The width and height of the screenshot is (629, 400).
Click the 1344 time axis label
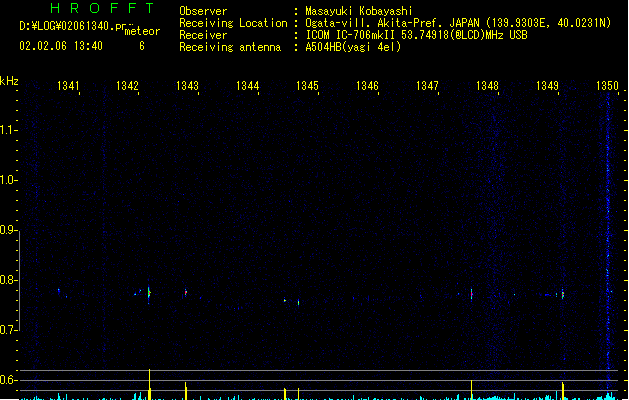248,86
